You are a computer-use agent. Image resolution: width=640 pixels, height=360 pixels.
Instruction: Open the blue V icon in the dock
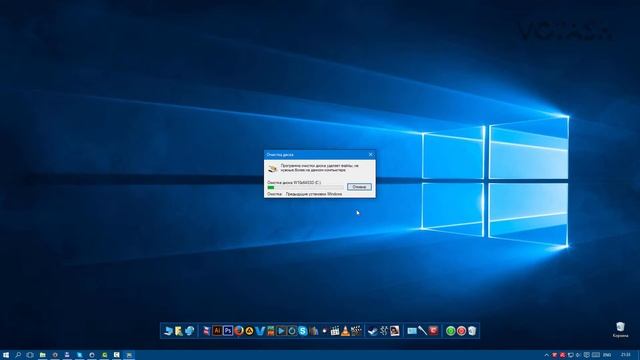click(260, 331)
